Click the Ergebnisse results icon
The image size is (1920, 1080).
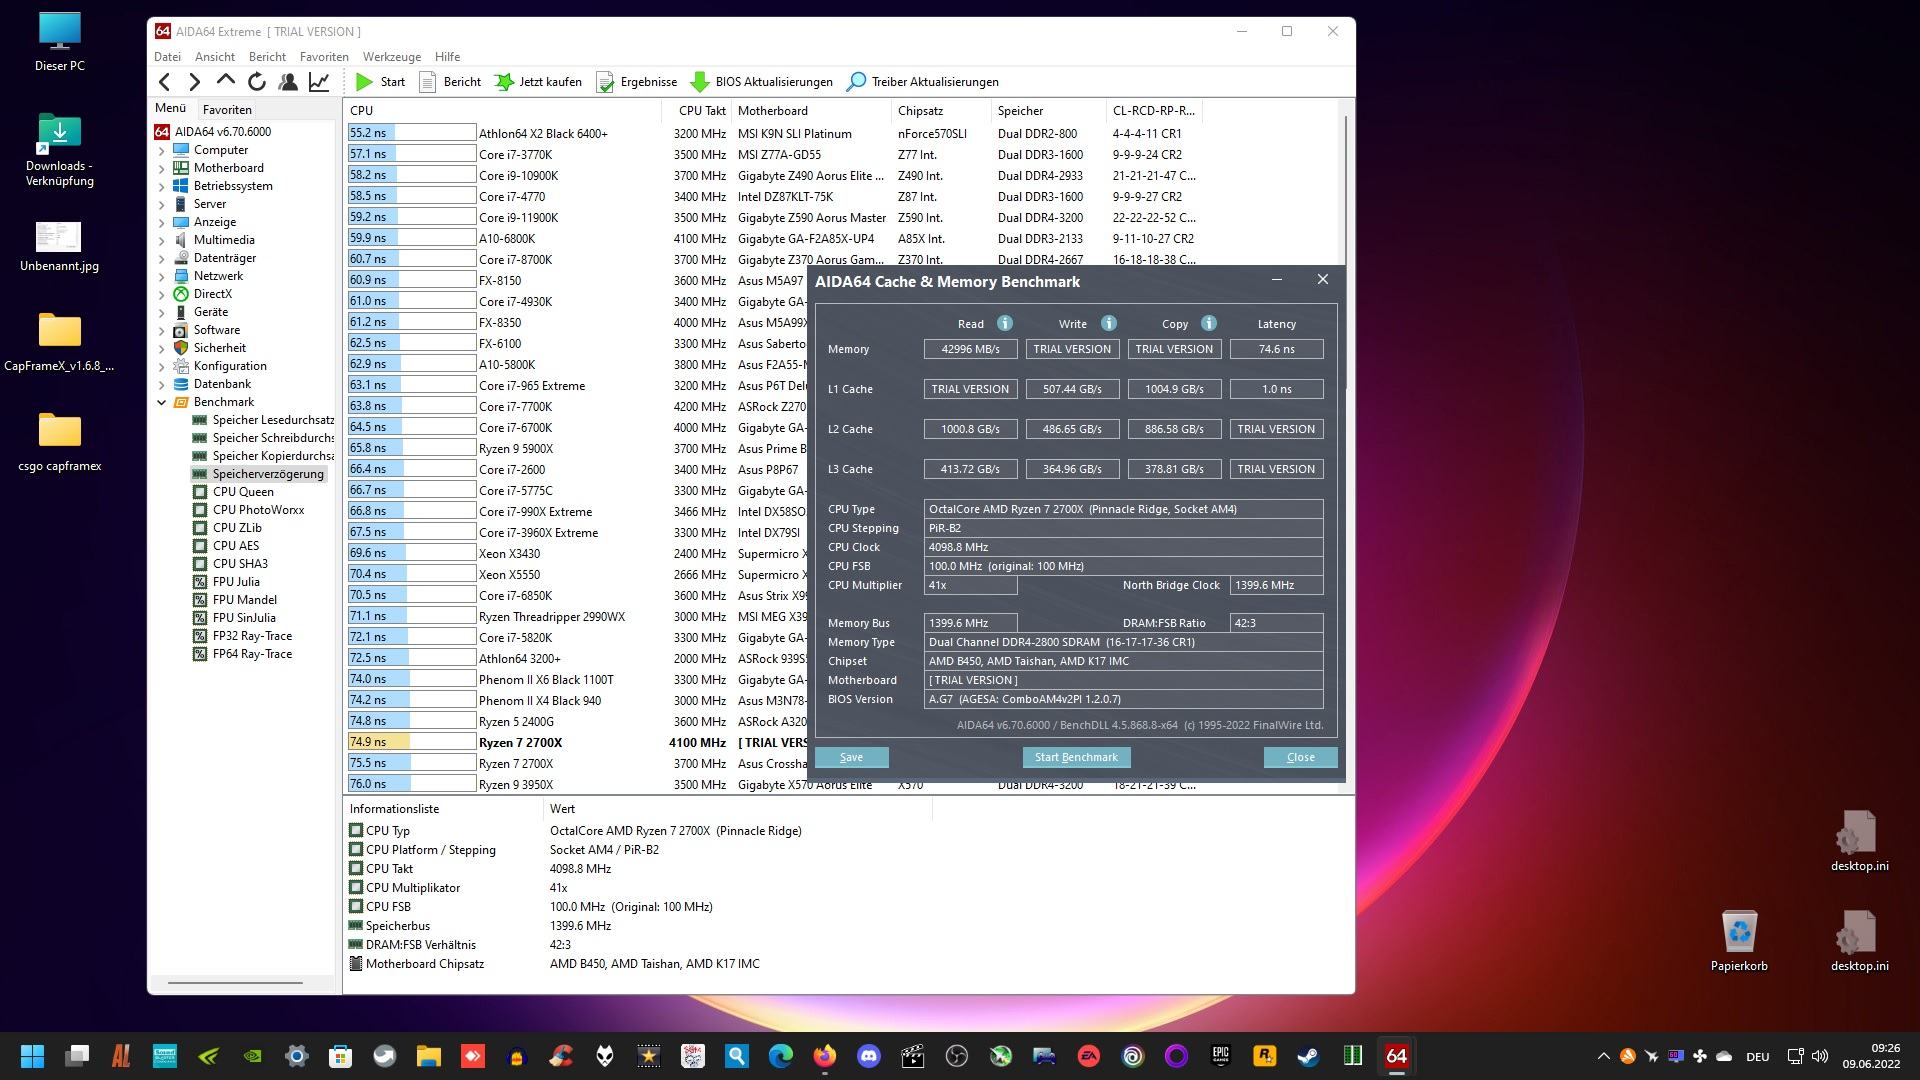tap(605, 82)
